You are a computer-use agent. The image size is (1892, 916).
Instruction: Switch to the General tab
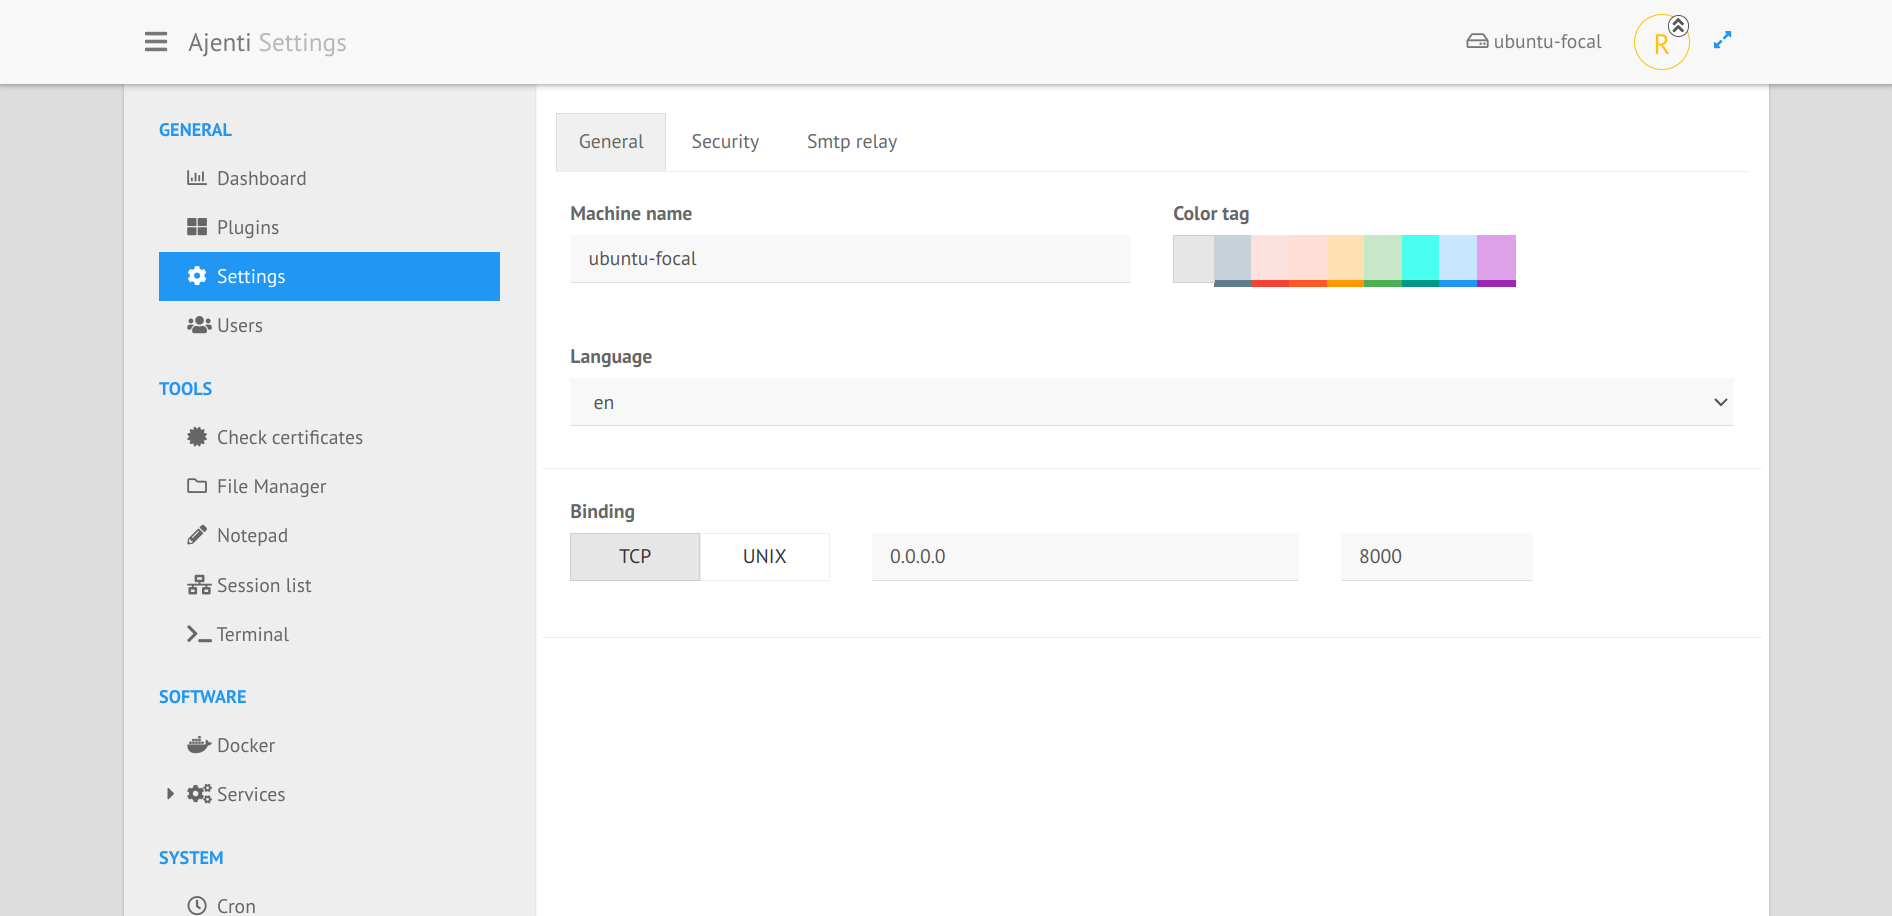(611, 142)
